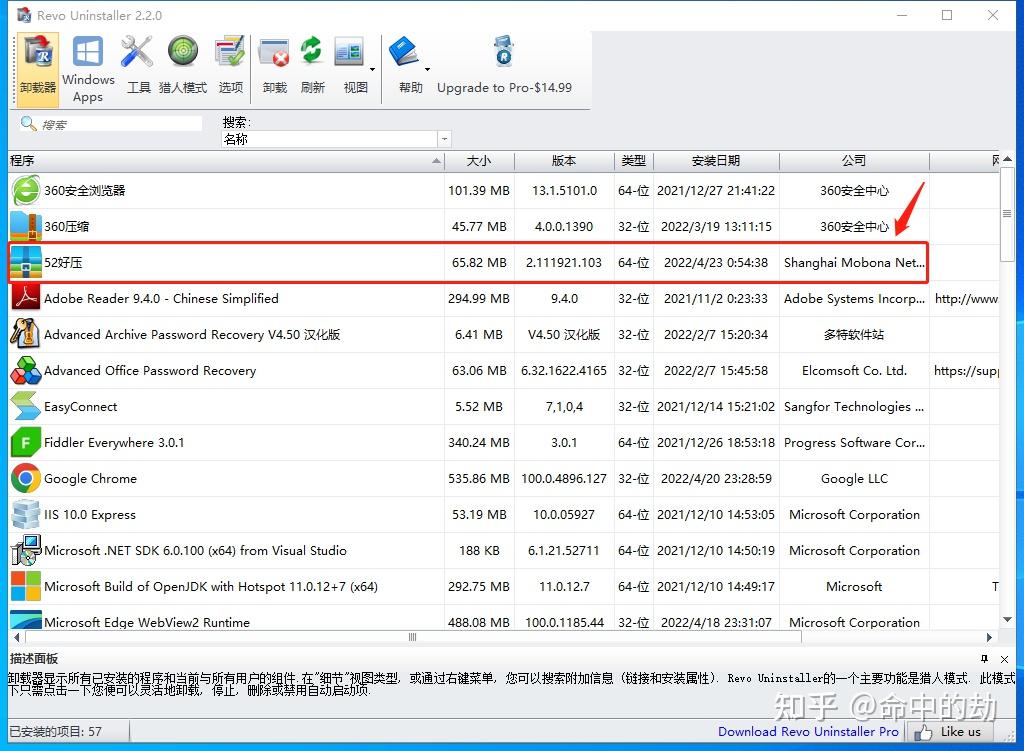
Task: Select the 360压缩 program icon
Action: (x=26, y=227)
